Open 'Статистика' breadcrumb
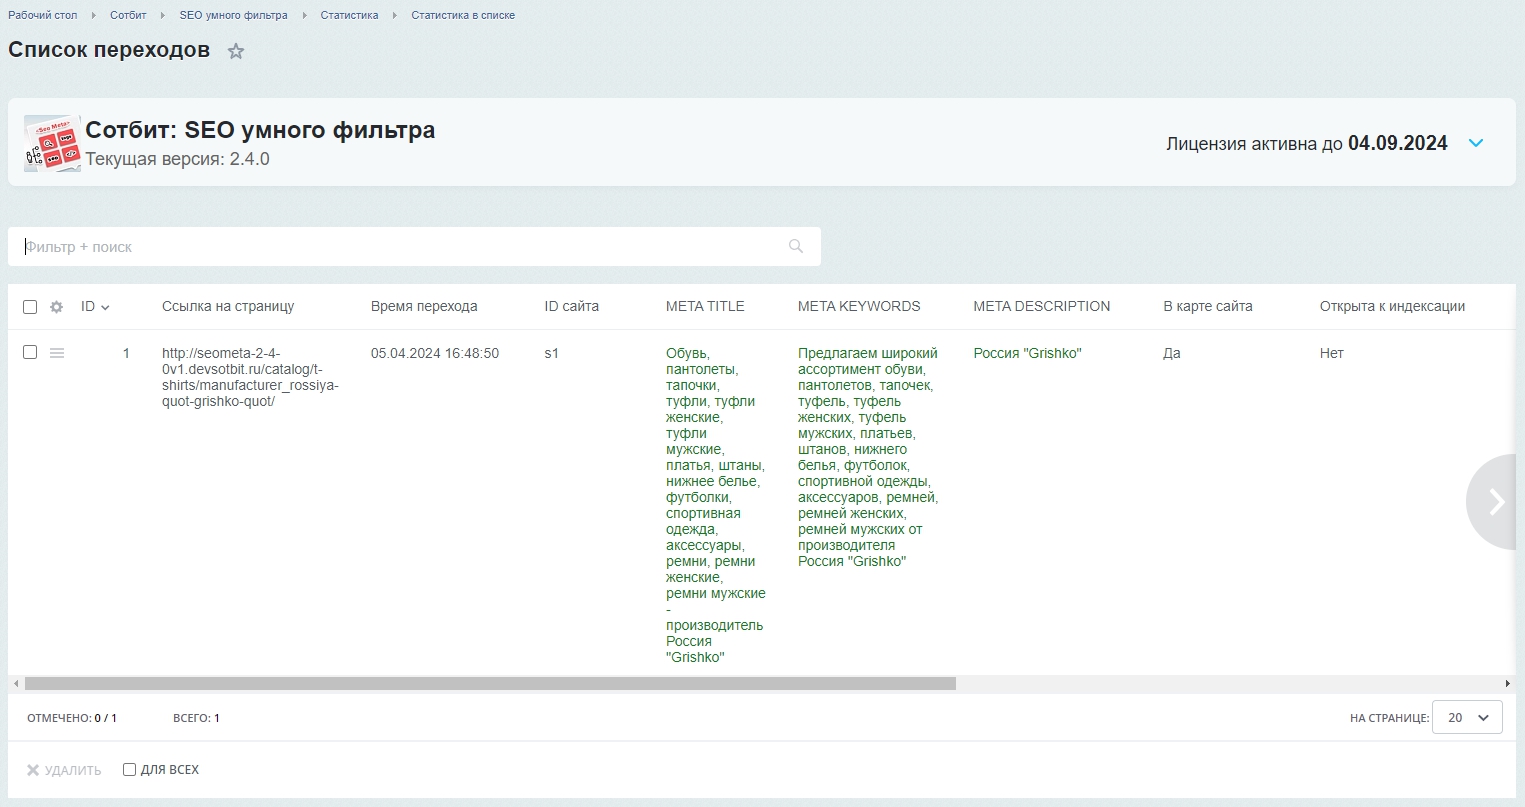 (x=349, y=15)
